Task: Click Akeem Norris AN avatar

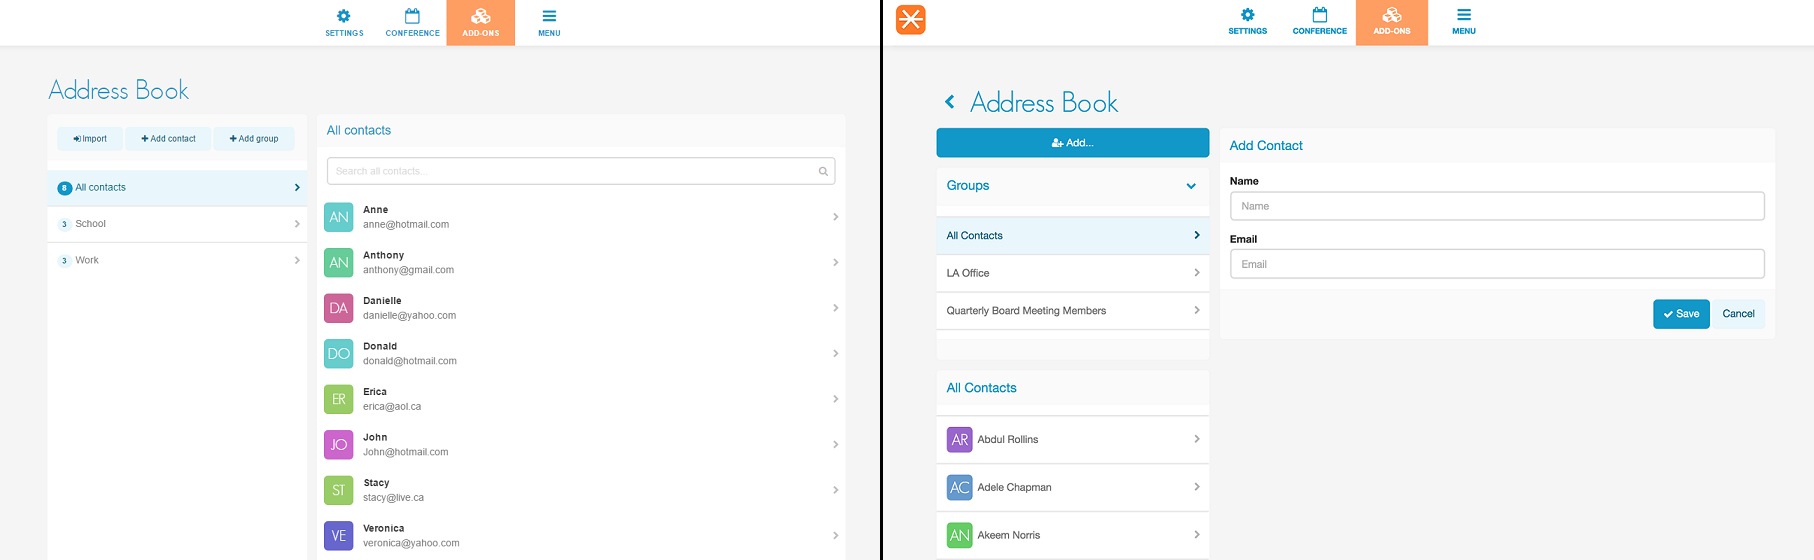Action: pos(960,535)
